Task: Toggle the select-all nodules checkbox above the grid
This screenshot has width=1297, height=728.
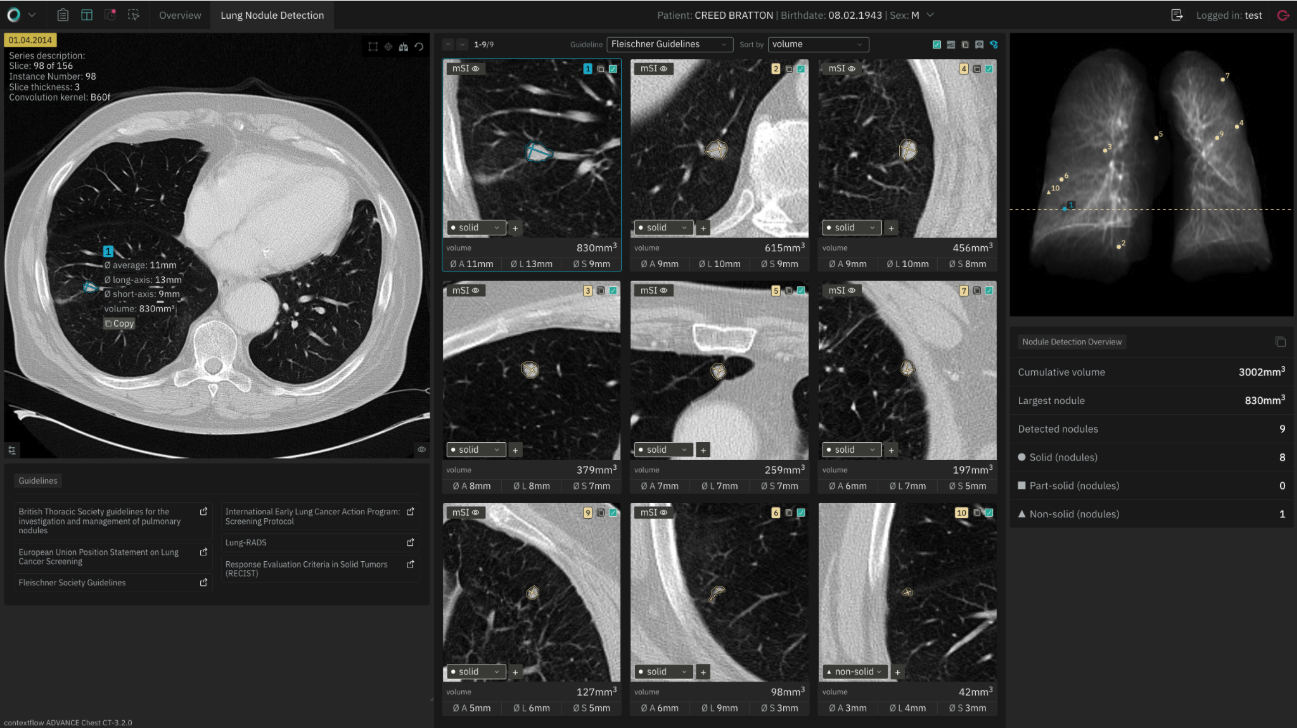Action: [x=936, y=45]
